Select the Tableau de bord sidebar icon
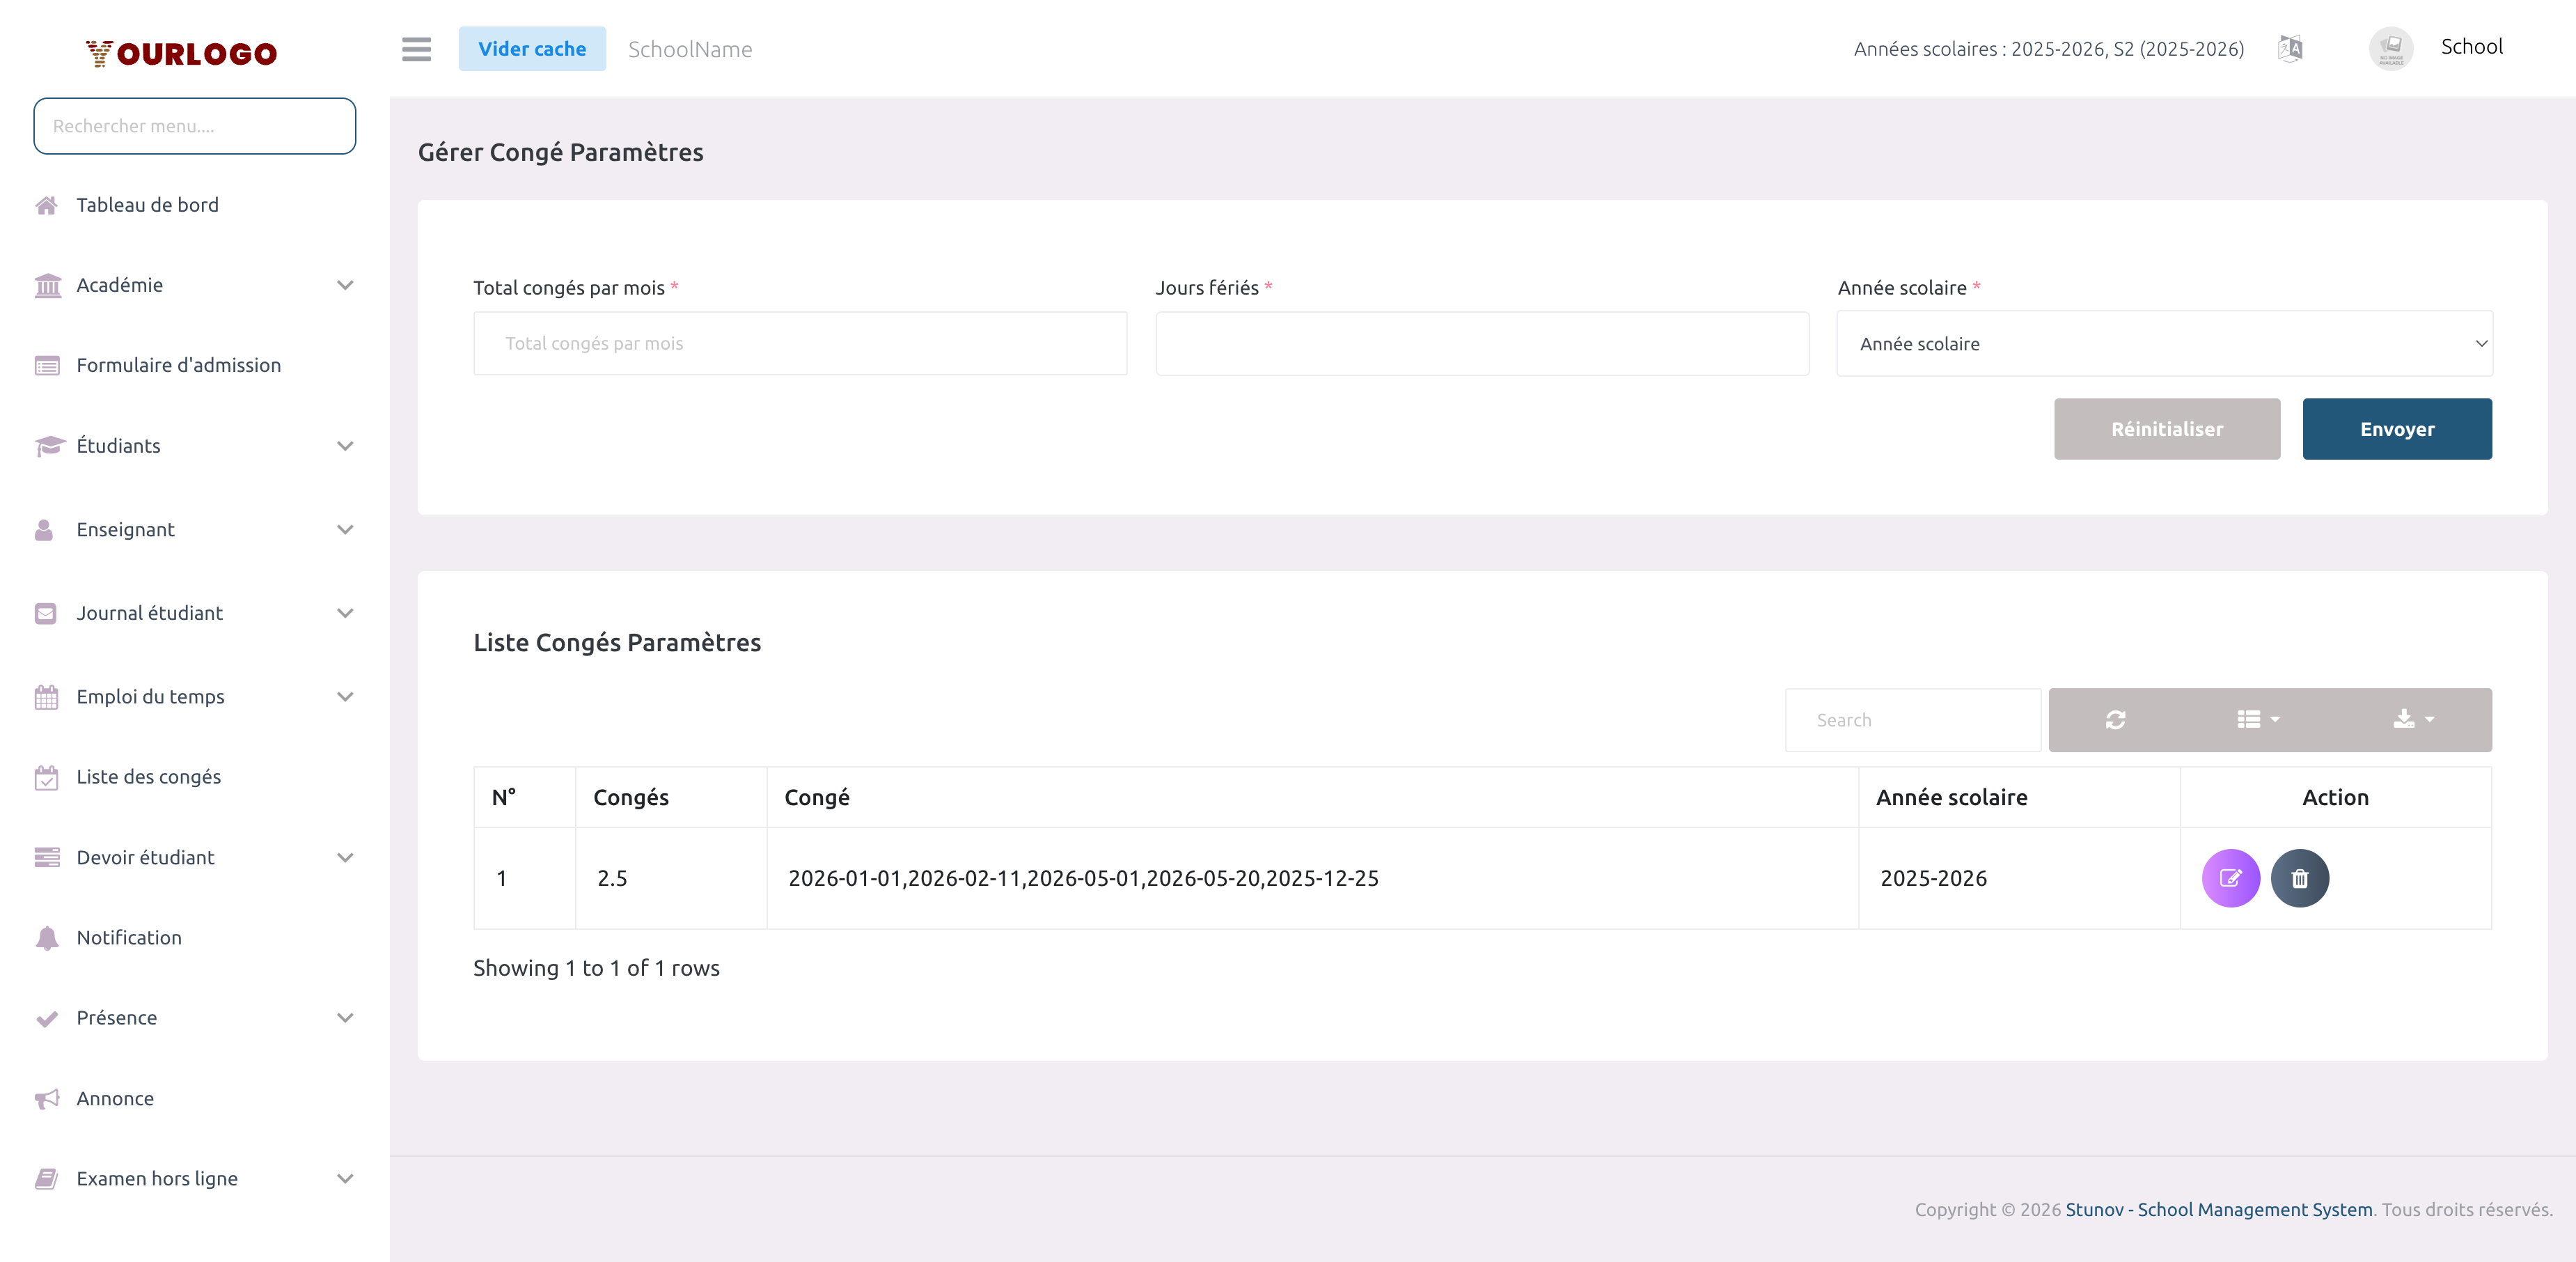 [47, 205]
